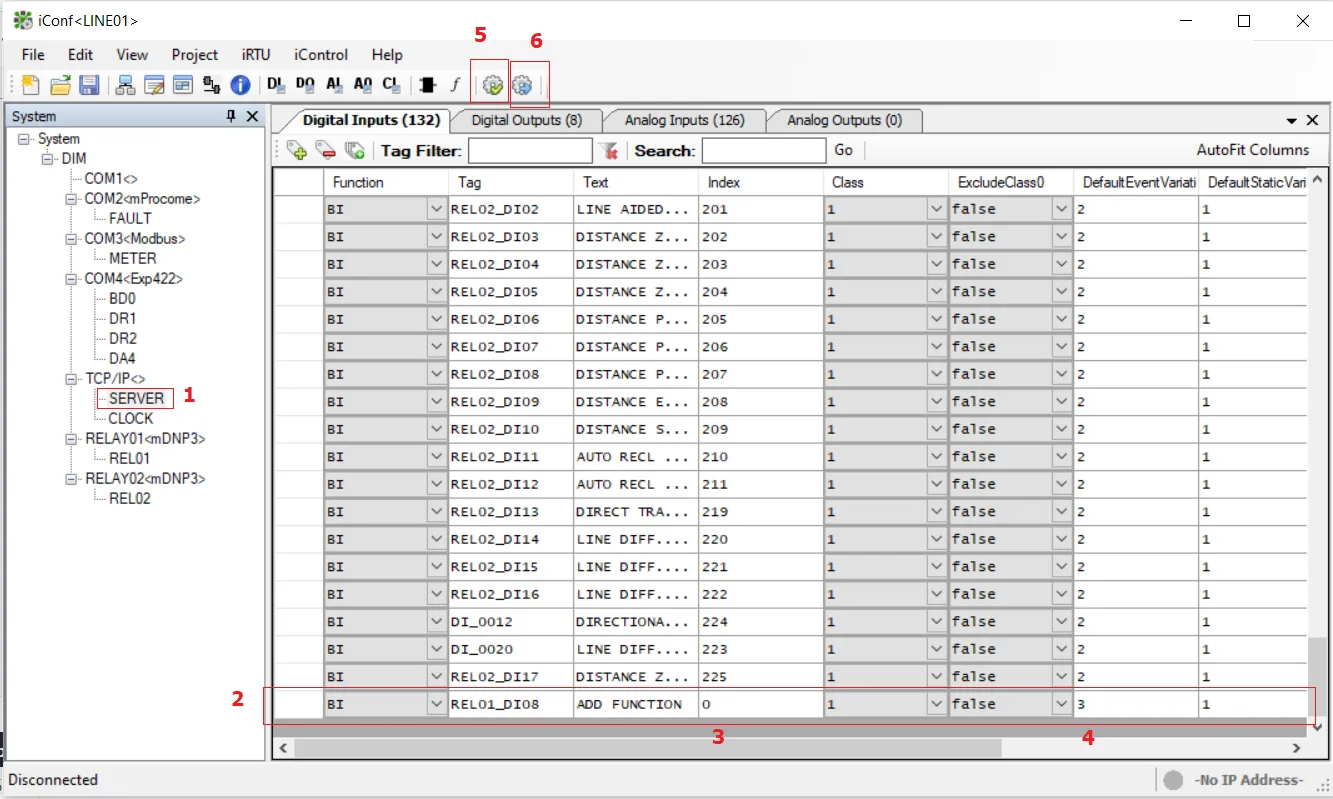Open the iRTU menu
Viewport: 1333px width, 799px height.
pos(256,55)
